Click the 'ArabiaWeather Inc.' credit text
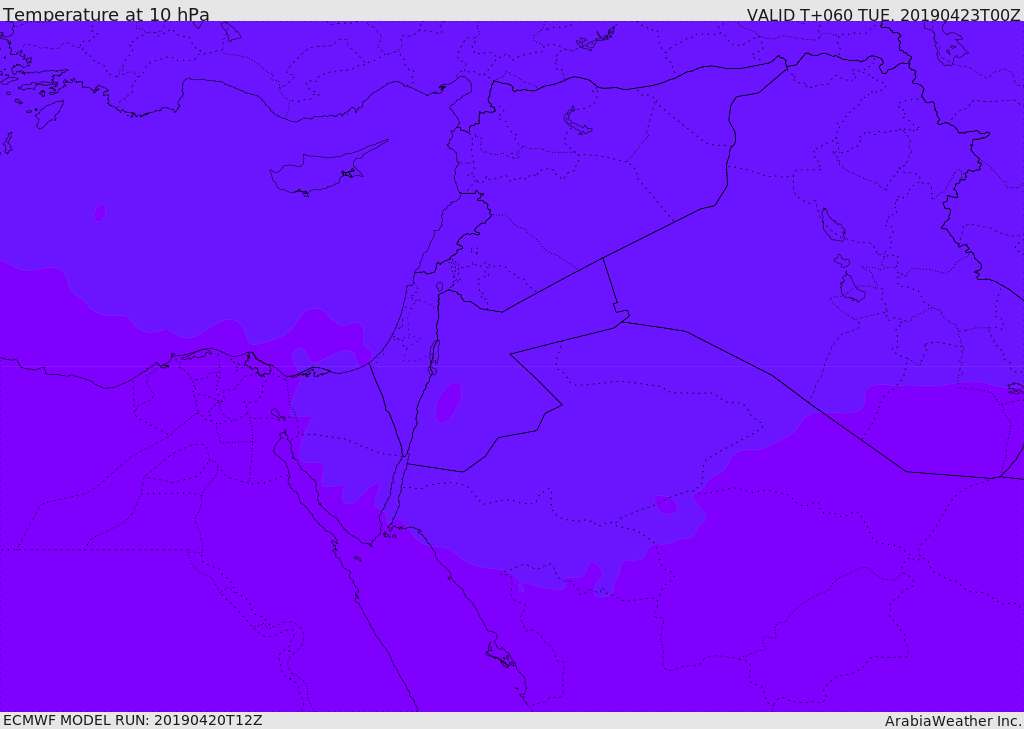 coord(953,721)
